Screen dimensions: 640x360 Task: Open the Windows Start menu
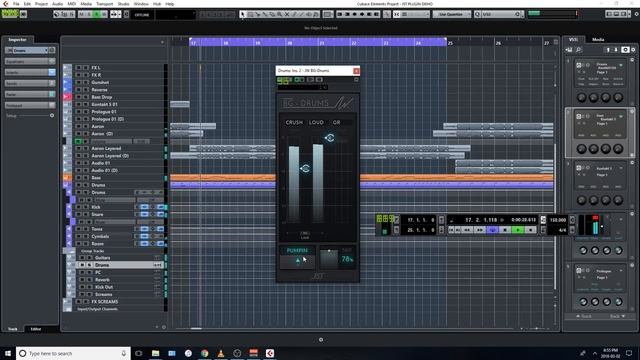(x=8, y=353)
